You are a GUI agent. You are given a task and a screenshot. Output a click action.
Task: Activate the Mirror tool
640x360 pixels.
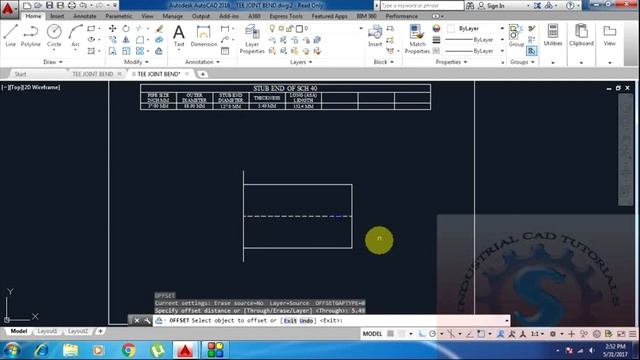pyautogui.click(x=126, y=40)
